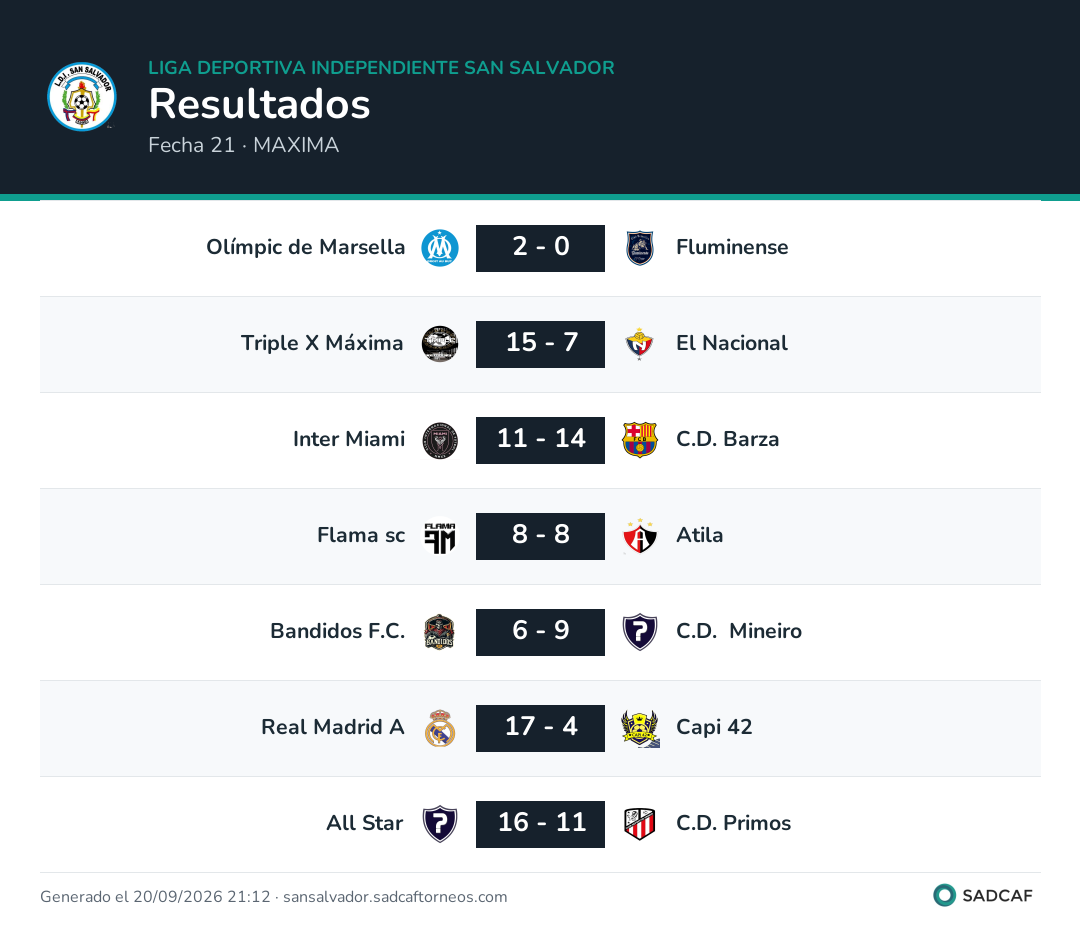Click the Inter Miami round logo

tap(440, 440)
